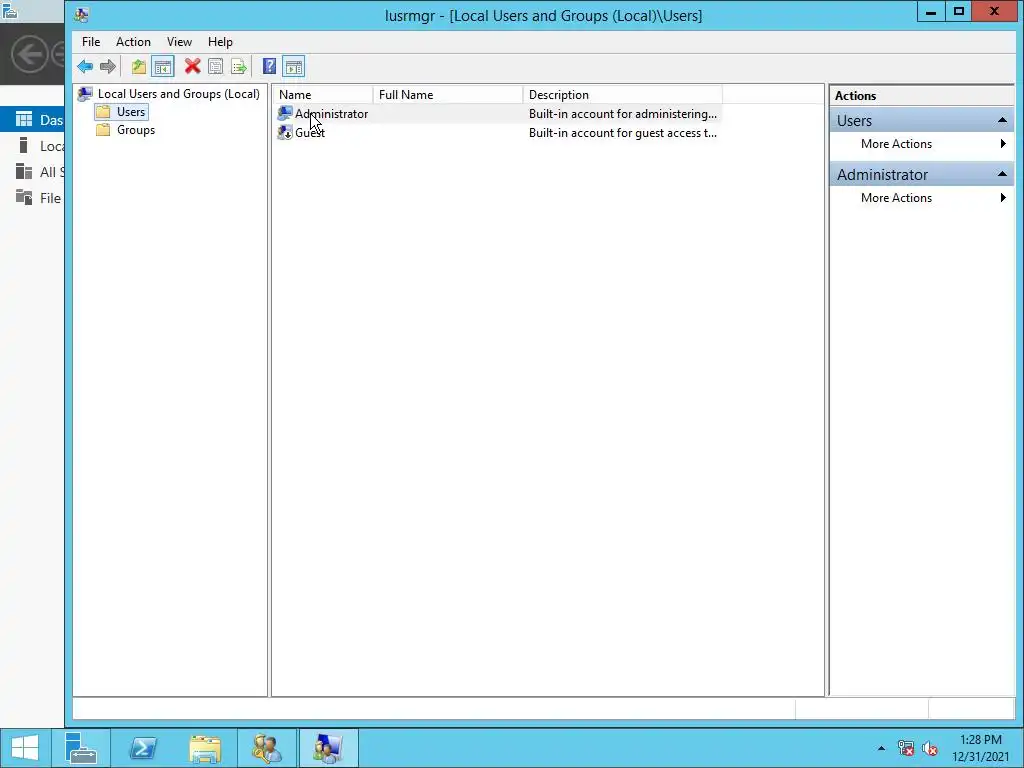Select File services in Server Manager sidebar

(32, 198)
